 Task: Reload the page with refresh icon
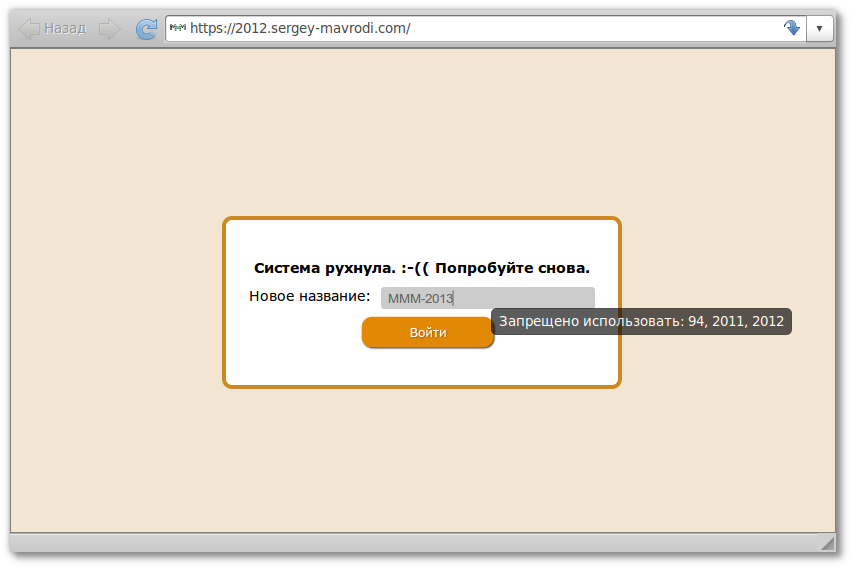[x=146, y=28]
